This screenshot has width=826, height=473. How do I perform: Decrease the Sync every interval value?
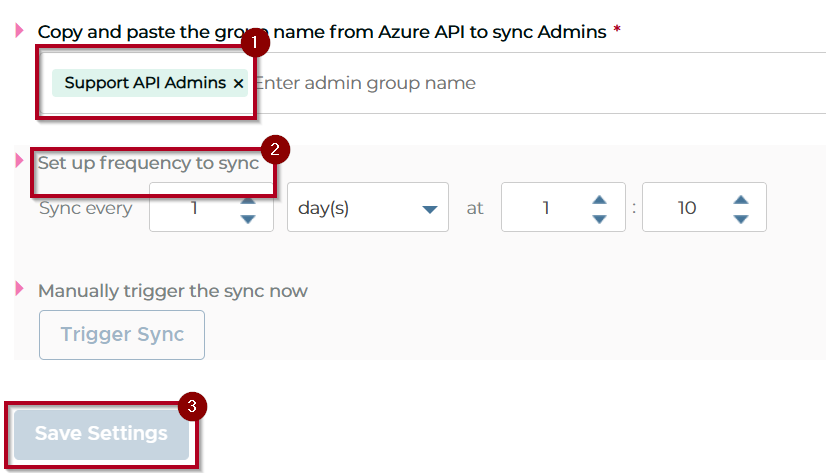pos(248,219)
